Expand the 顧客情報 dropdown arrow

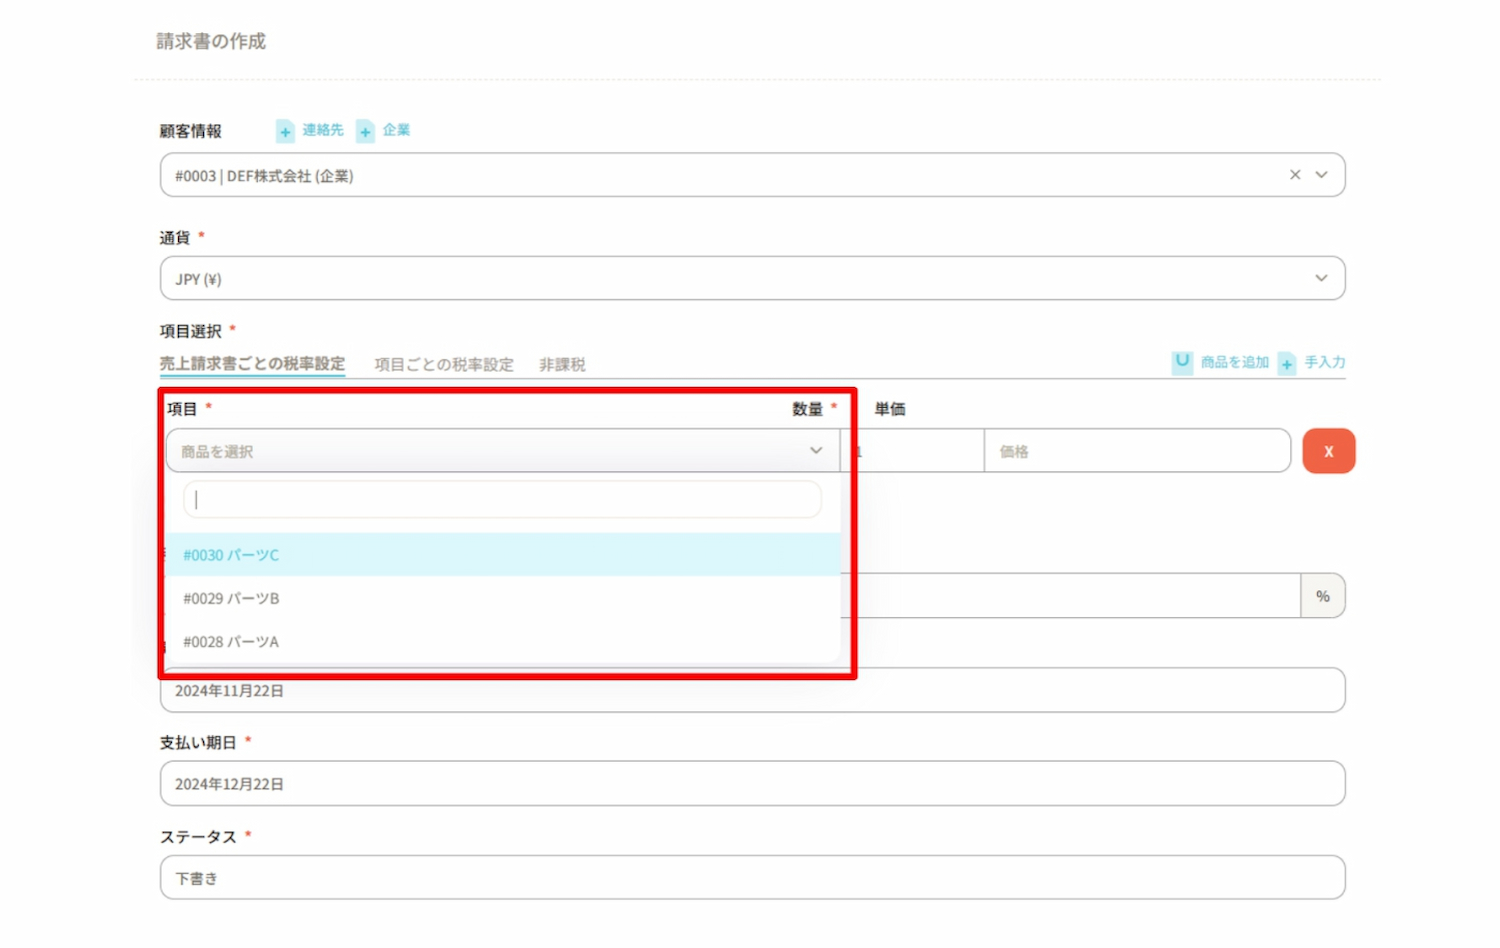click(1321, 175)
